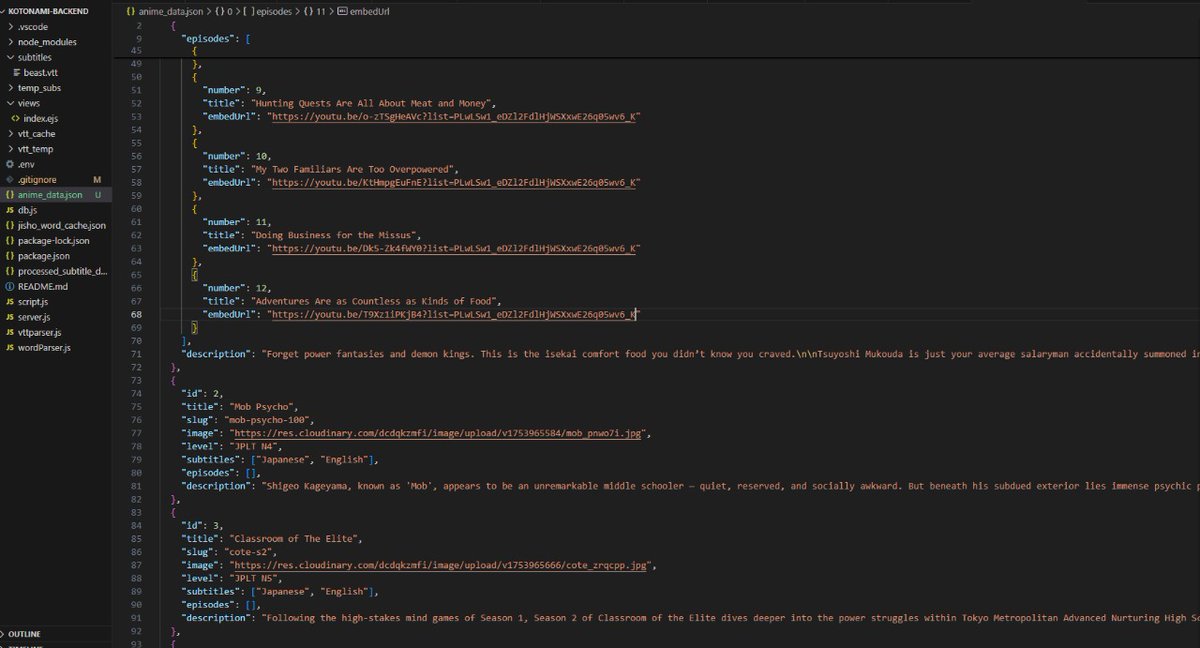Open the "0" breadcrumb segment
The image size is (1200, 648).
tap(230, 11)
